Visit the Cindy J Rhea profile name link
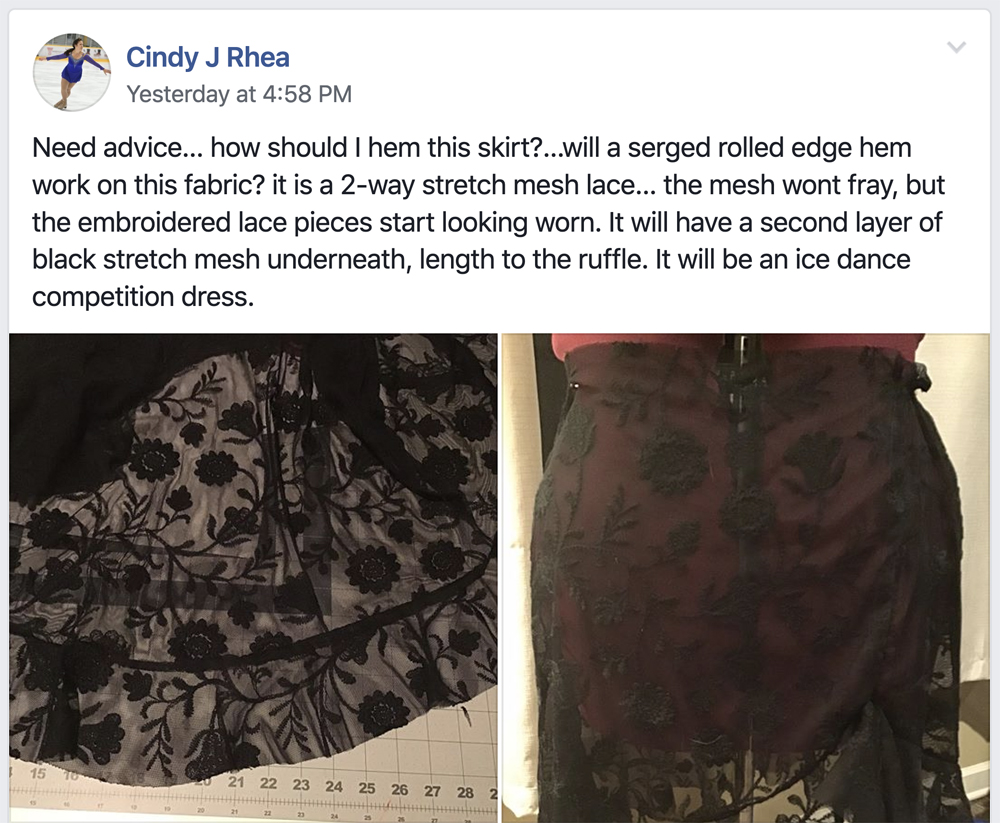 pyautogui.click(x=208, y=57)
